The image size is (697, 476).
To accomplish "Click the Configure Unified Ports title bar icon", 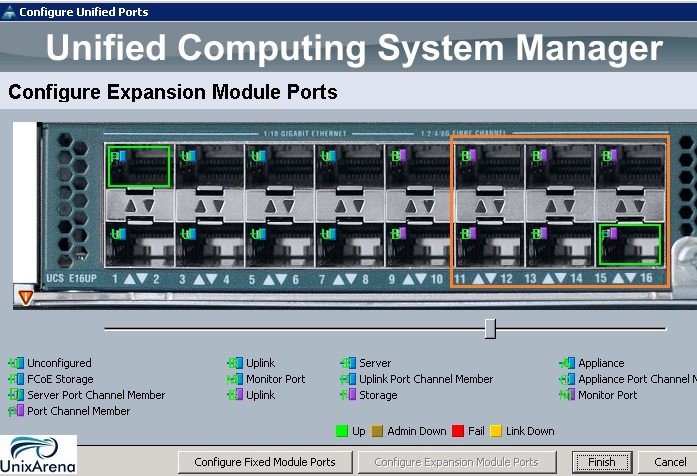I will click(x=8, y=12).
